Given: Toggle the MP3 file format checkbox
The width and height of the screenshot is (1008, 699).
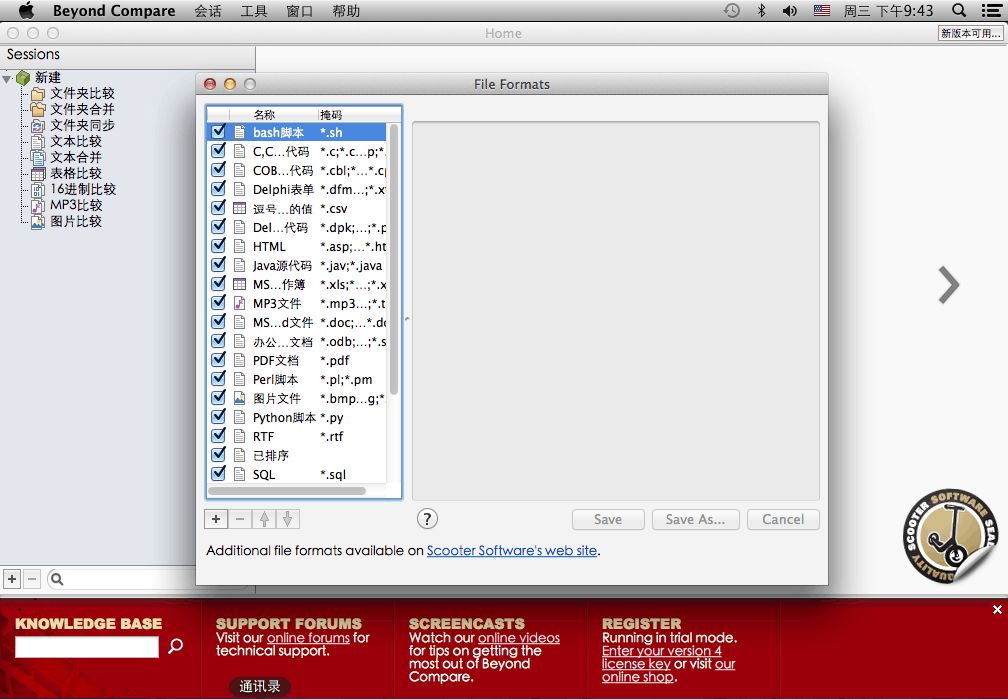Looking at the screenshot, I should point(219,302).
